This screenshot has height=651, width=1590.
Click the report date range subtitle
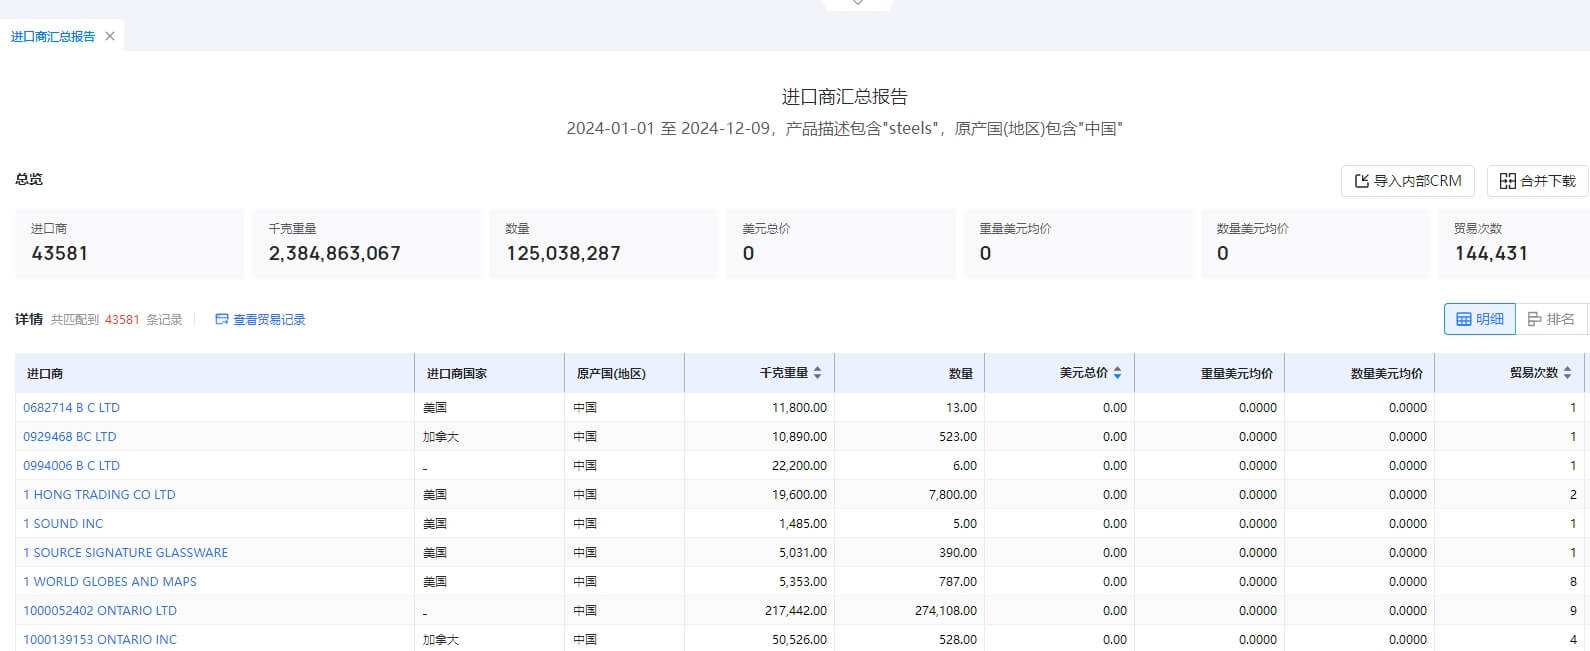pyautogui.click(x=845, y=129)
